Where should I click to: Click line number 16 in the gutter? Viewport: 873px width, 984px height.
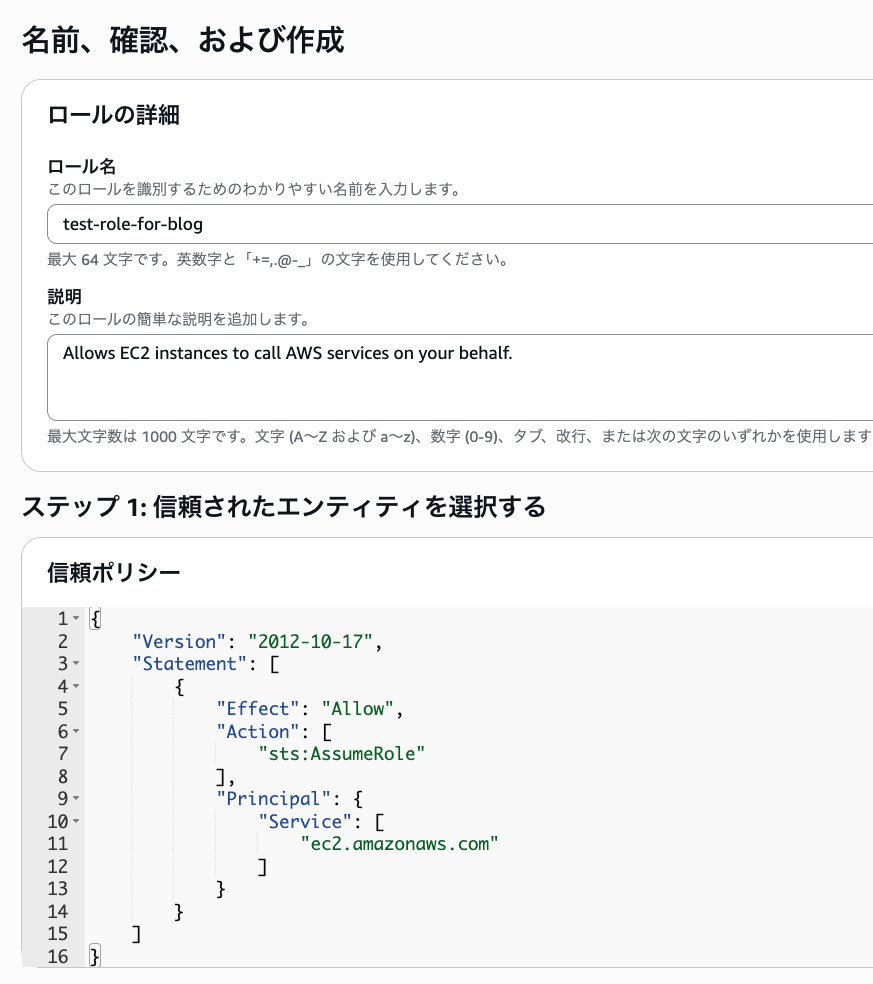click(58, 956)
